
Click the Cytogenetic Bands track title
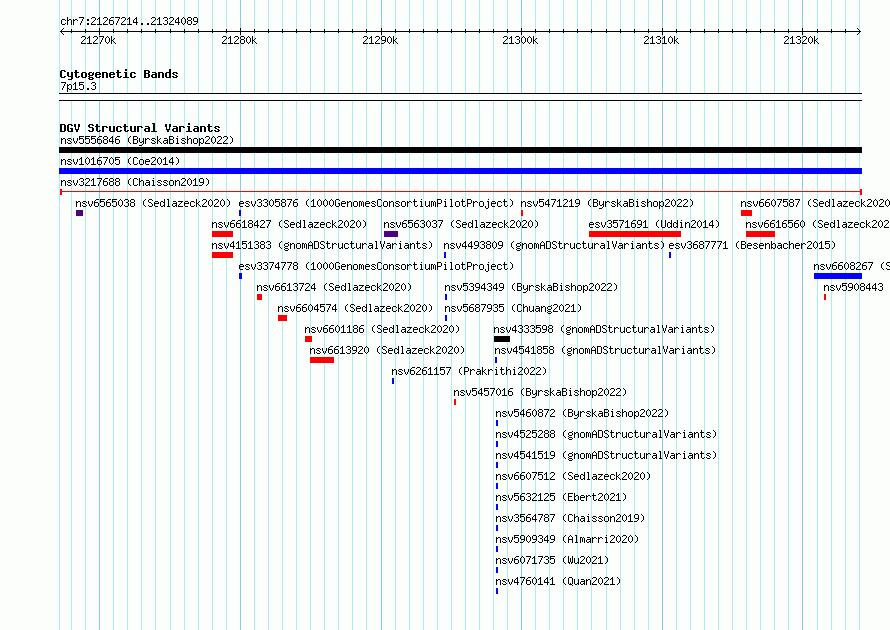pyautogui.click(x=119, y=74)
